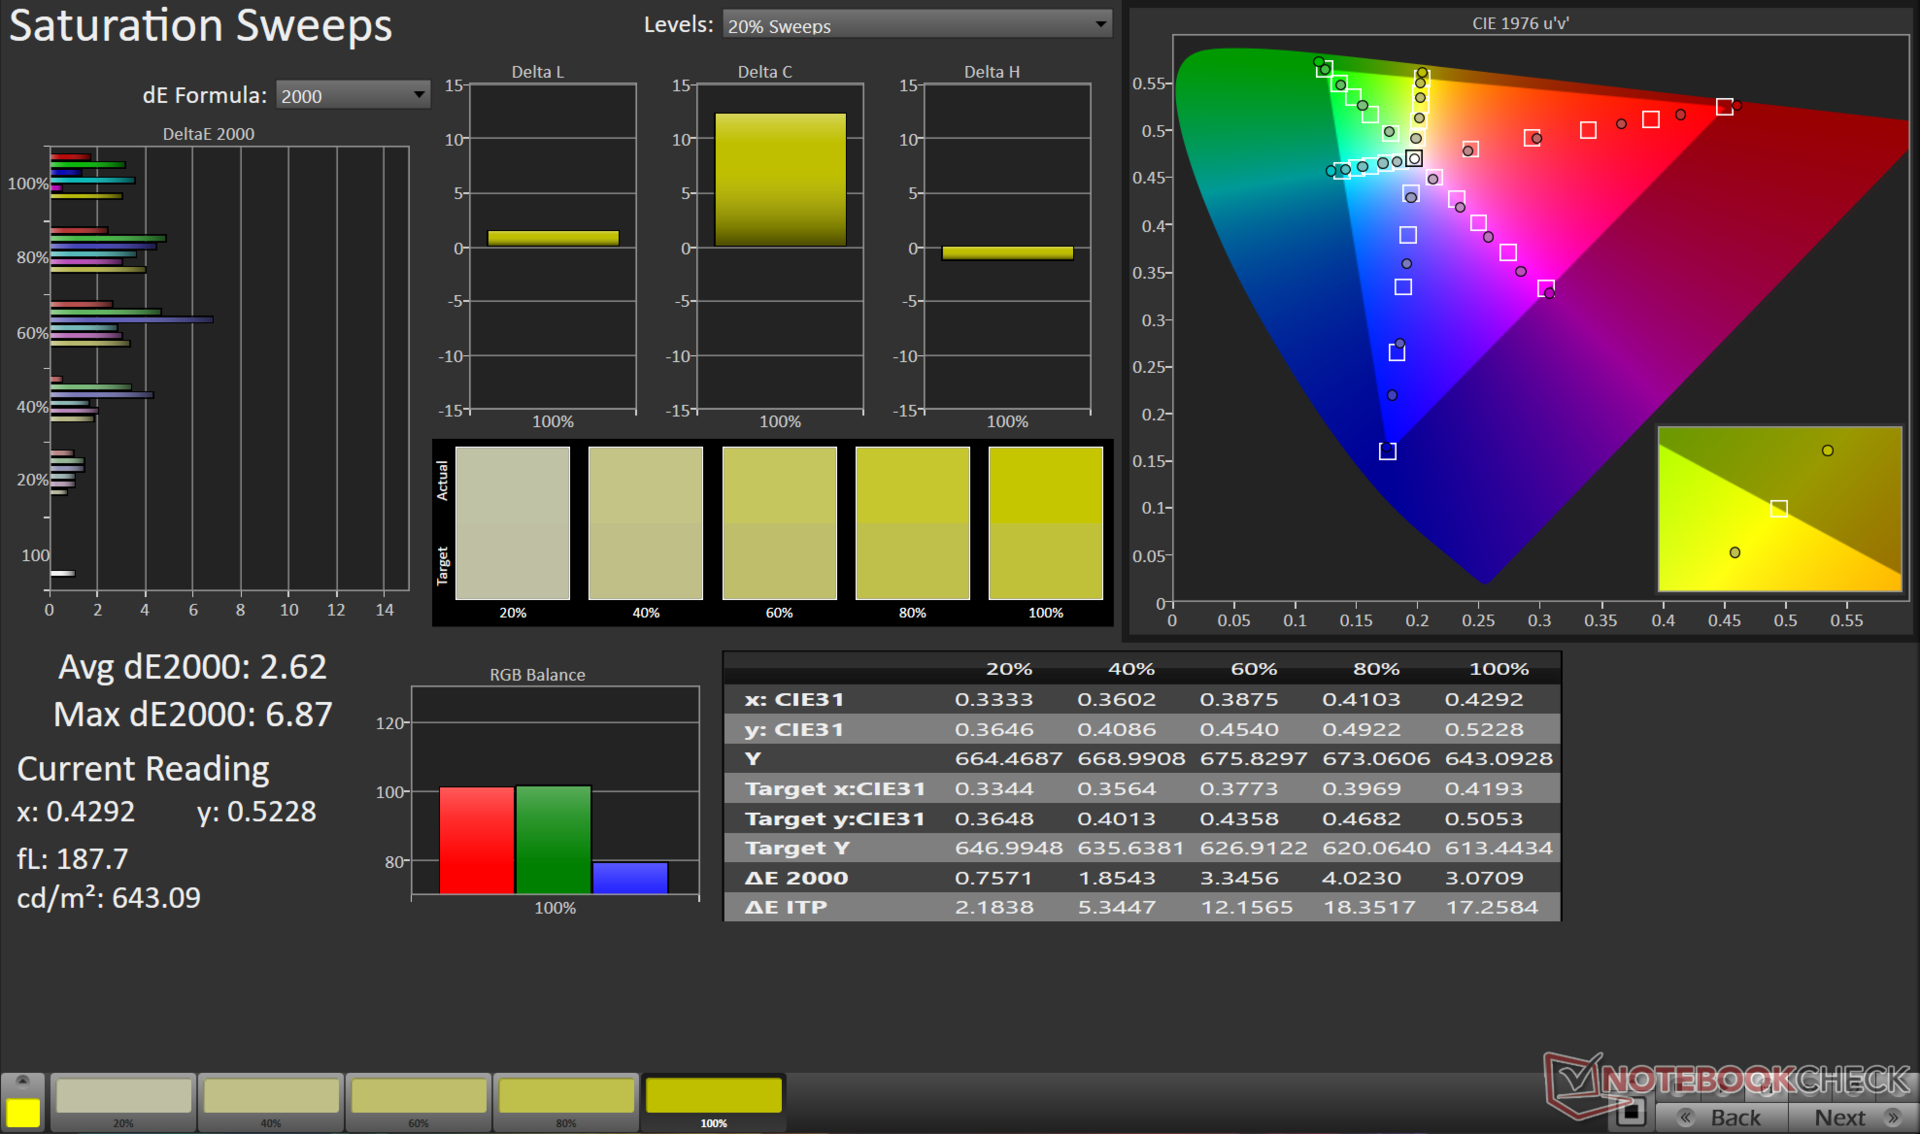Click the 20% Actual/Target comparison patch
Screen dimensions: 1920x1134
tap(512, 523)
